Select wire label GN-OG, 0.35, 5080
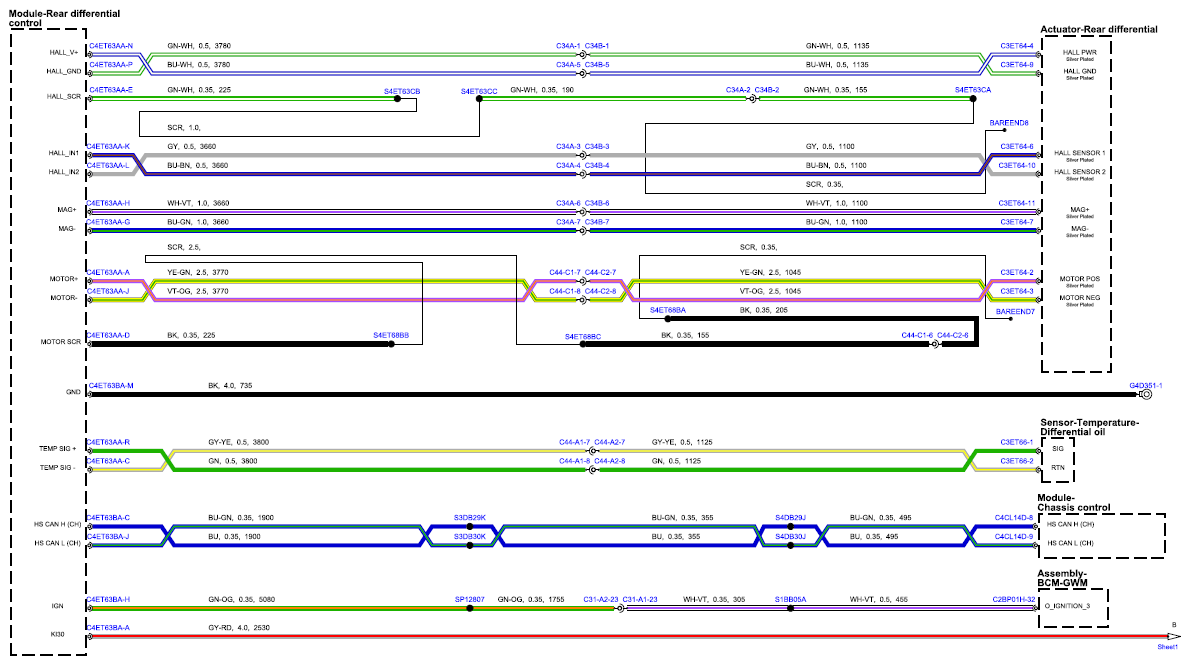Viewport: 1190px width, 665px height. 241,600
